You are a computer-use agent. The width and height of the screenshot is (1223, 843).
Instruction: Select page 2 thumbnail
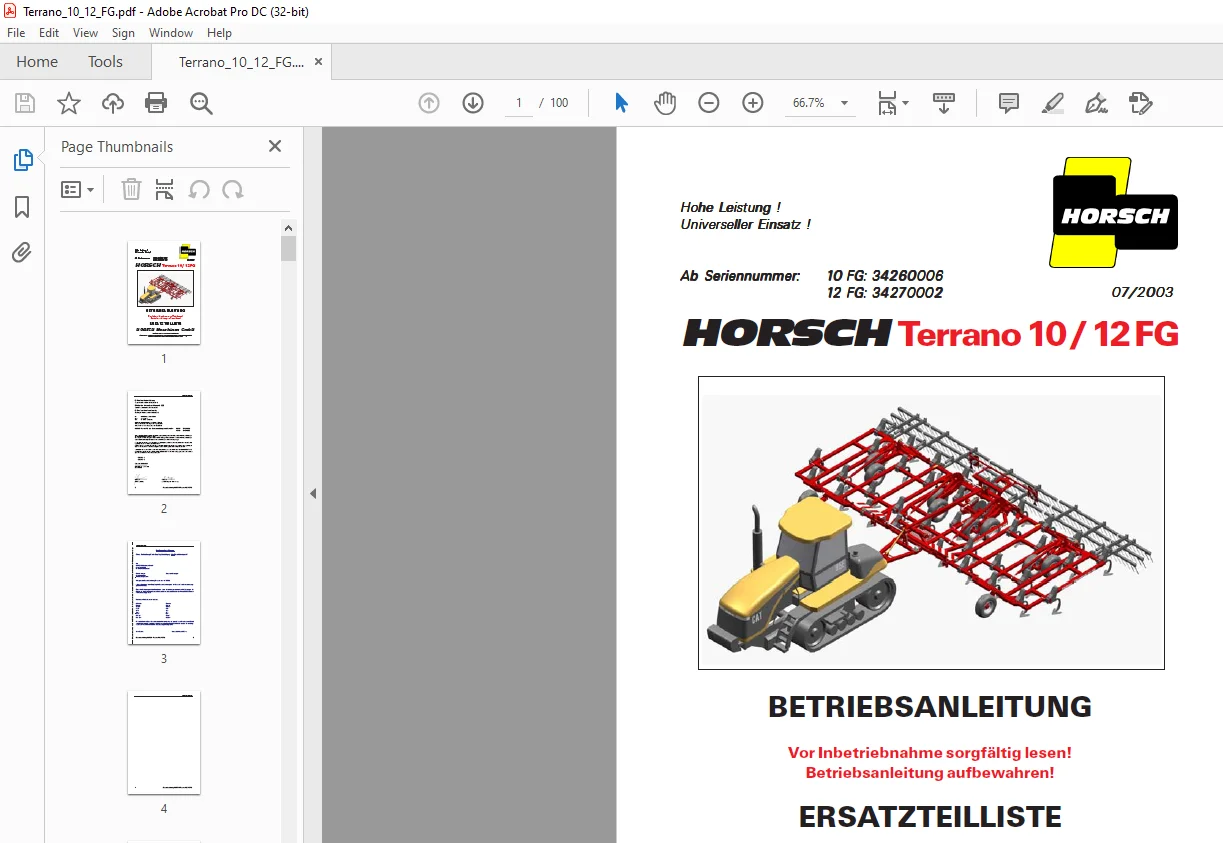pos(164,442)
